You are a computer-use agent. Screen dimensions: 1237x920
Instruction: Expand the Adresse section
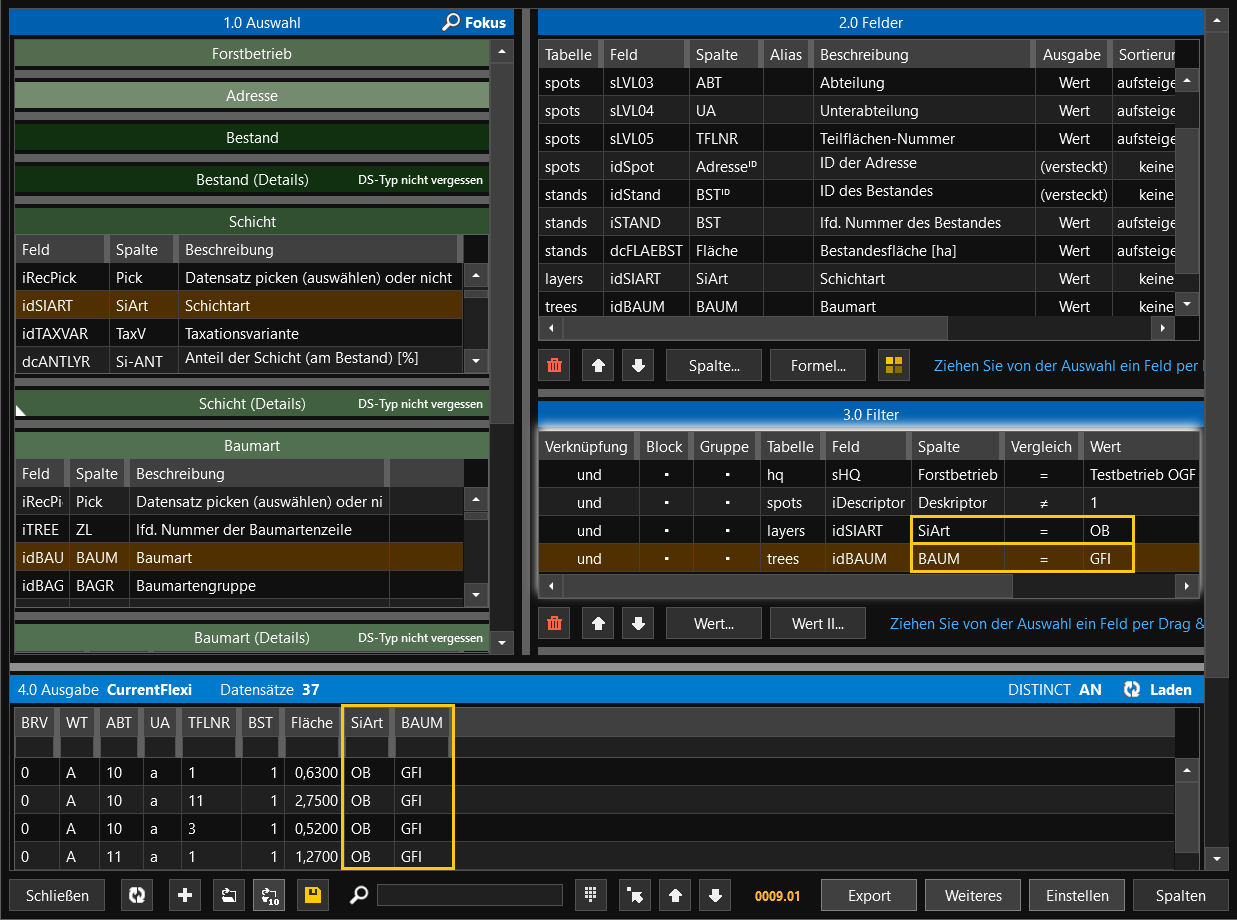[x=252, y=96]
